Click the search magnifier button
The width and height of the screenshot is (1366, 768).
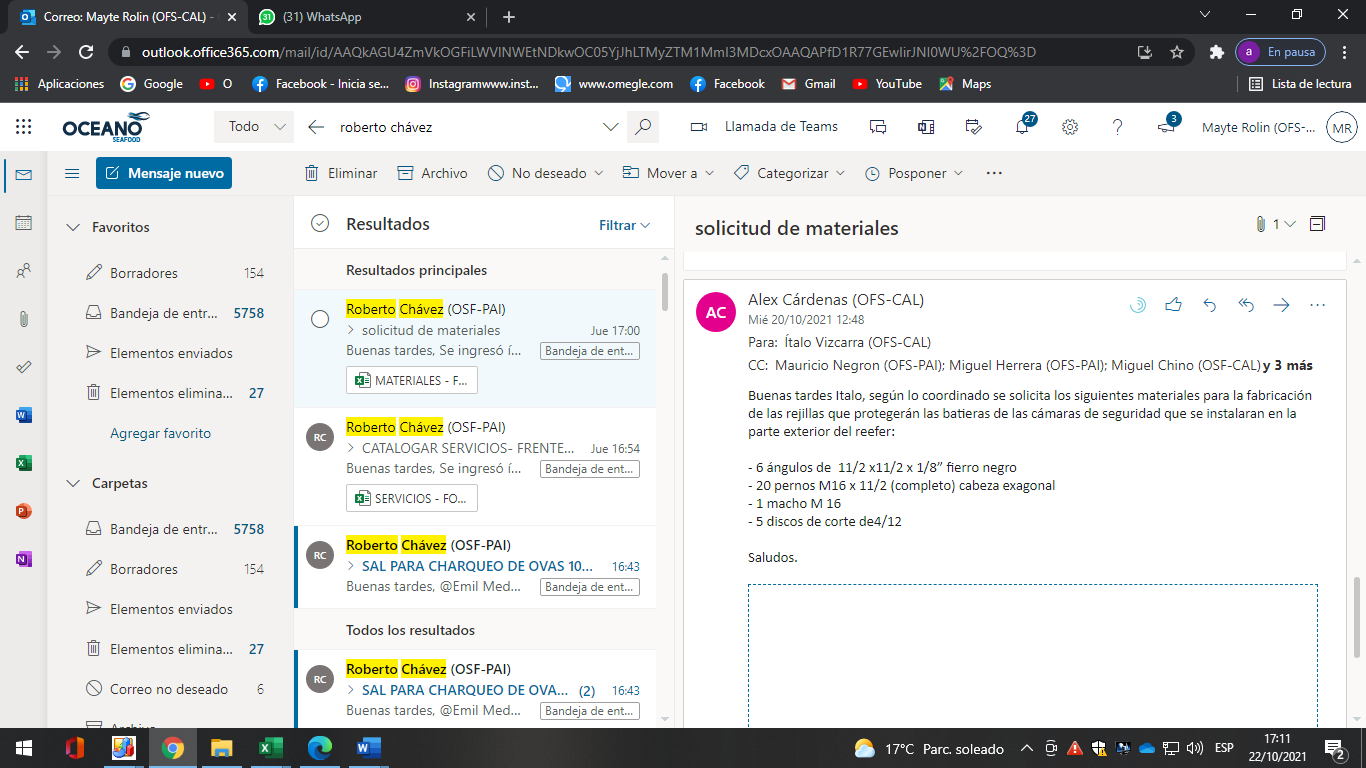point(643,127)
